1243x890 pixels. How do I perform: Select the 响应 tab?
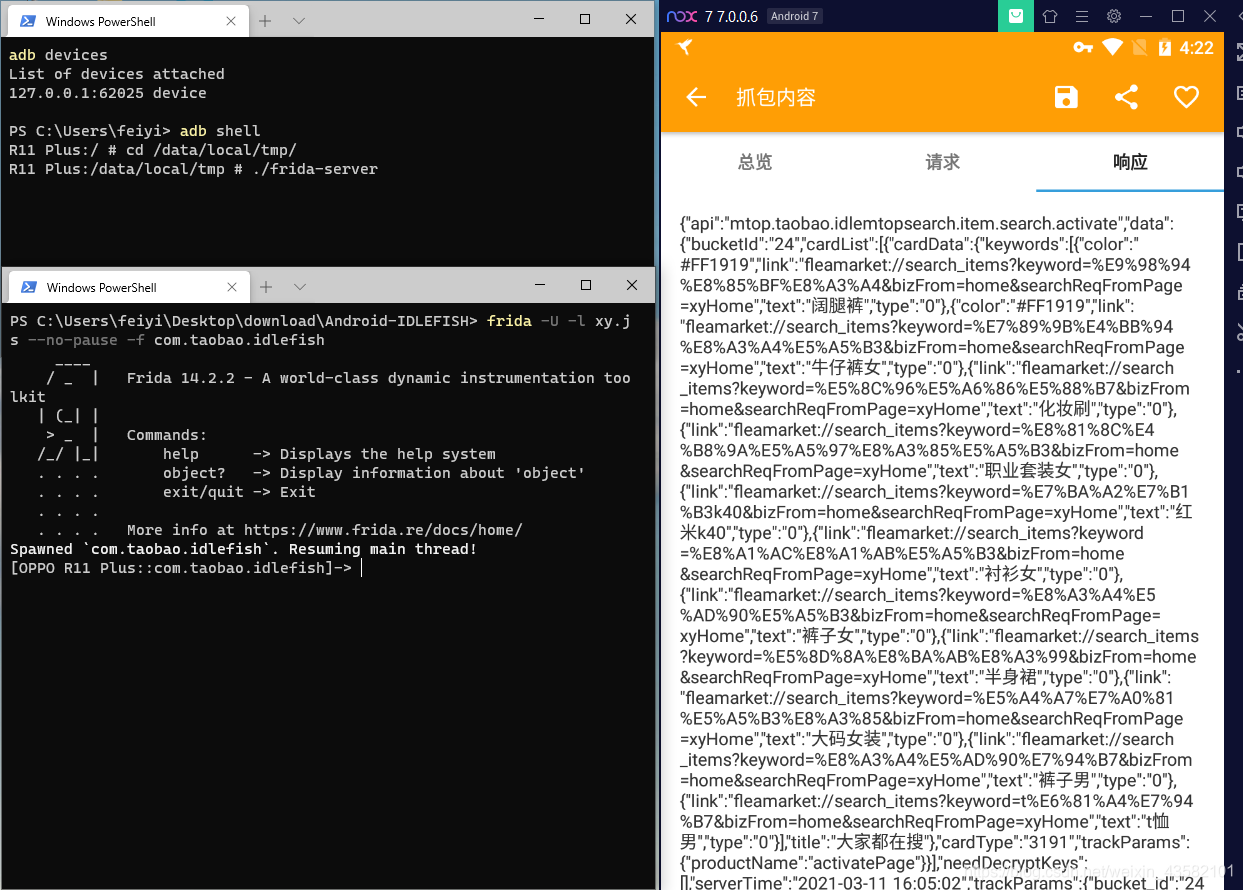[x=1130, y=162]
